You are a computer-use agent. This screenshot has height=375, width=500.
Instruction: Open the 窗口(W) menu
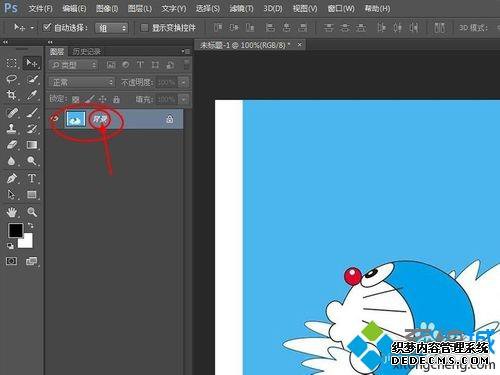tap(341, 8)
